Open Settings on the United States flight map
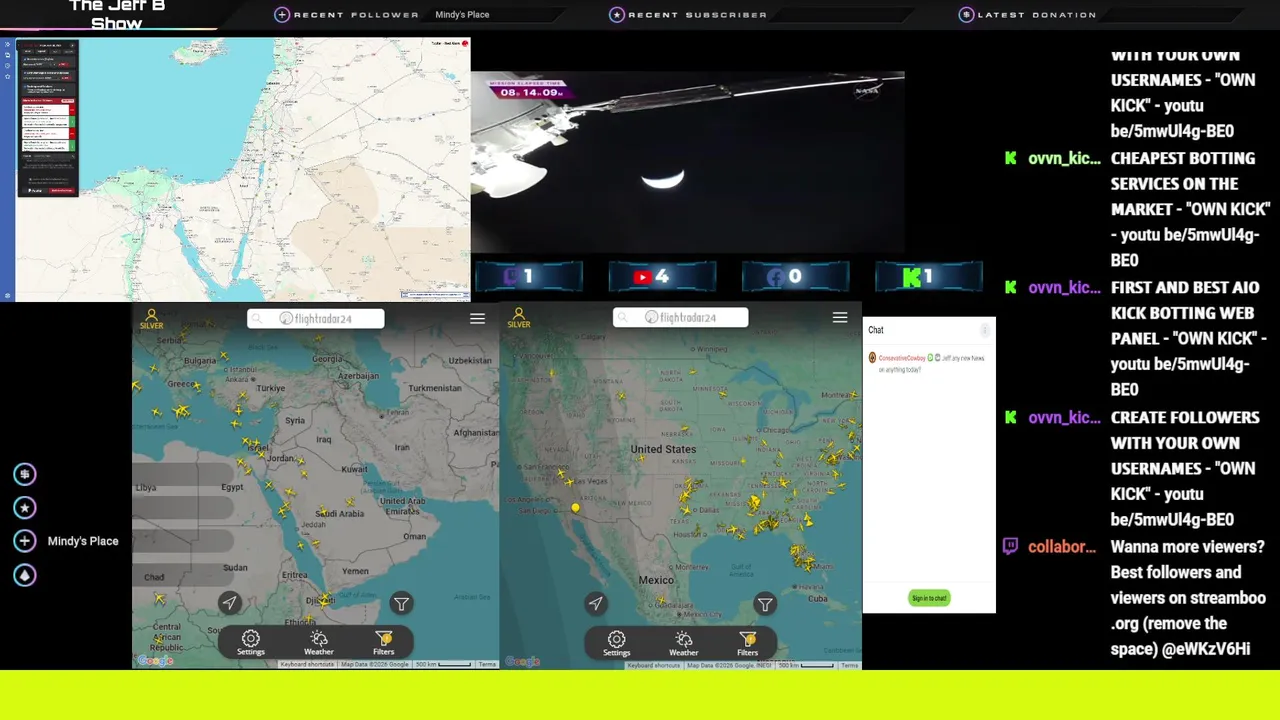The width and height of the screenshot is (1280, 720). point(617,643)
